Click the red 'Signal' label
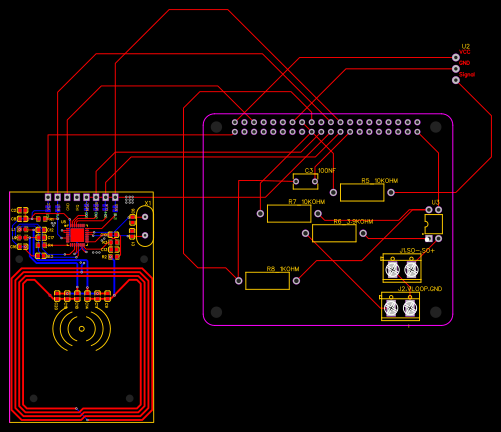 [x=467, y=74]
